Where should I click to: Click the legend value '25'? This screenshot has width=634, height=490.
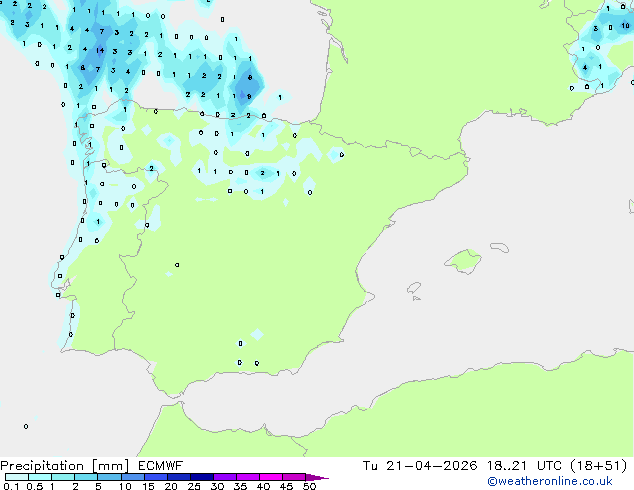pos(194,486)
